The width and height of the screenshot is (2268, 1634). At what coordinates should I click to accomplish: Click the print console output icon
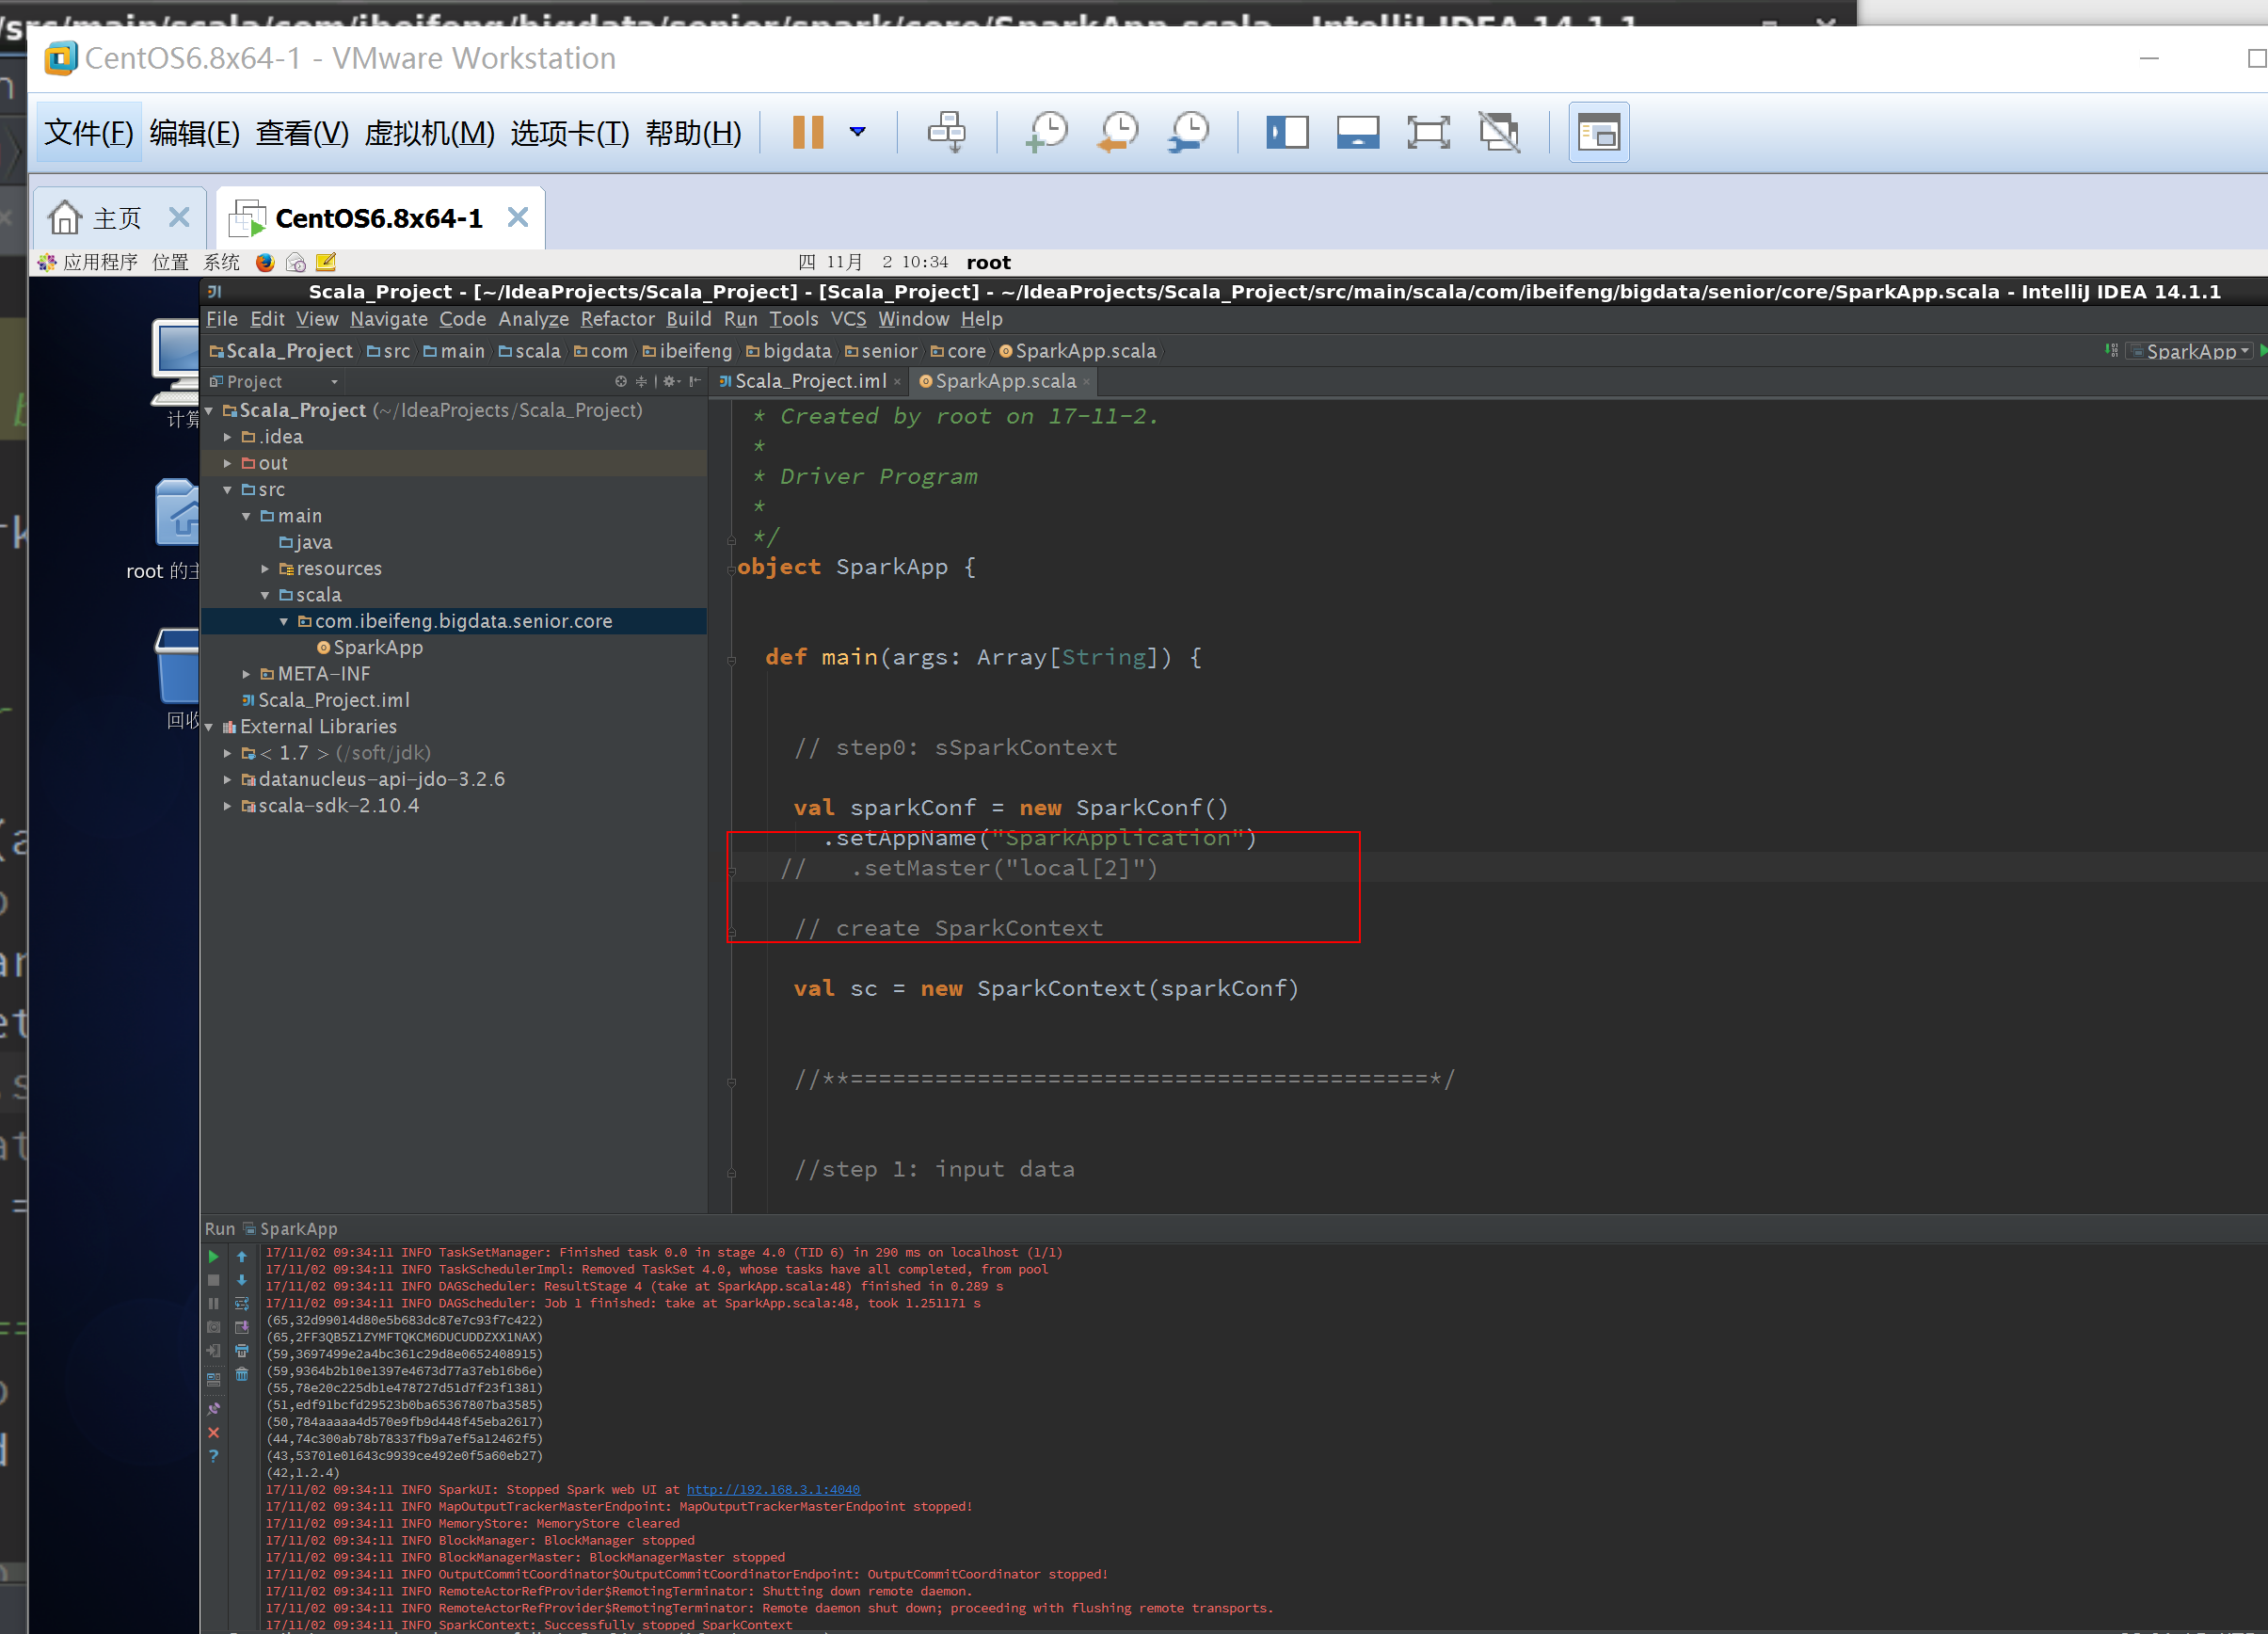(242, 1351)
